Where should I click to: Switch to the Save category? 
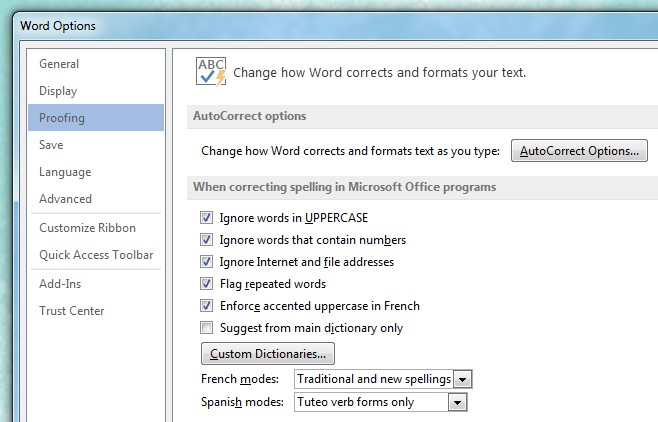click(x=96, y=145)
